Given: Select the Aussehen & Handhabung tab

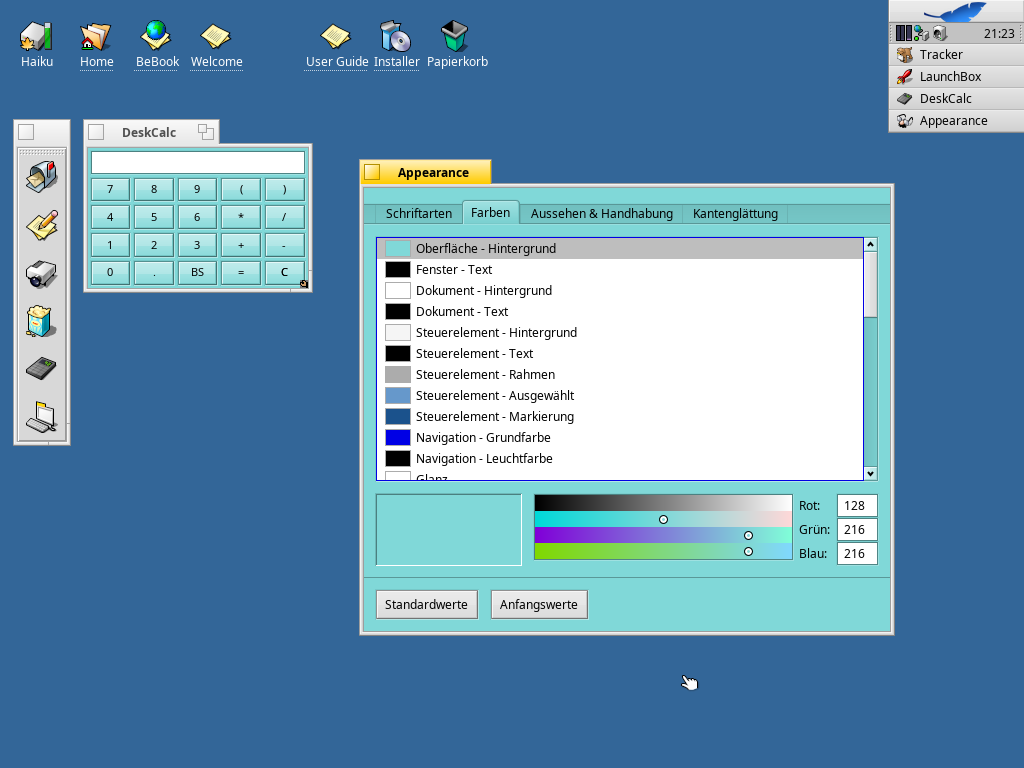Looking at the screenshot, I should [x=600, y=213].
